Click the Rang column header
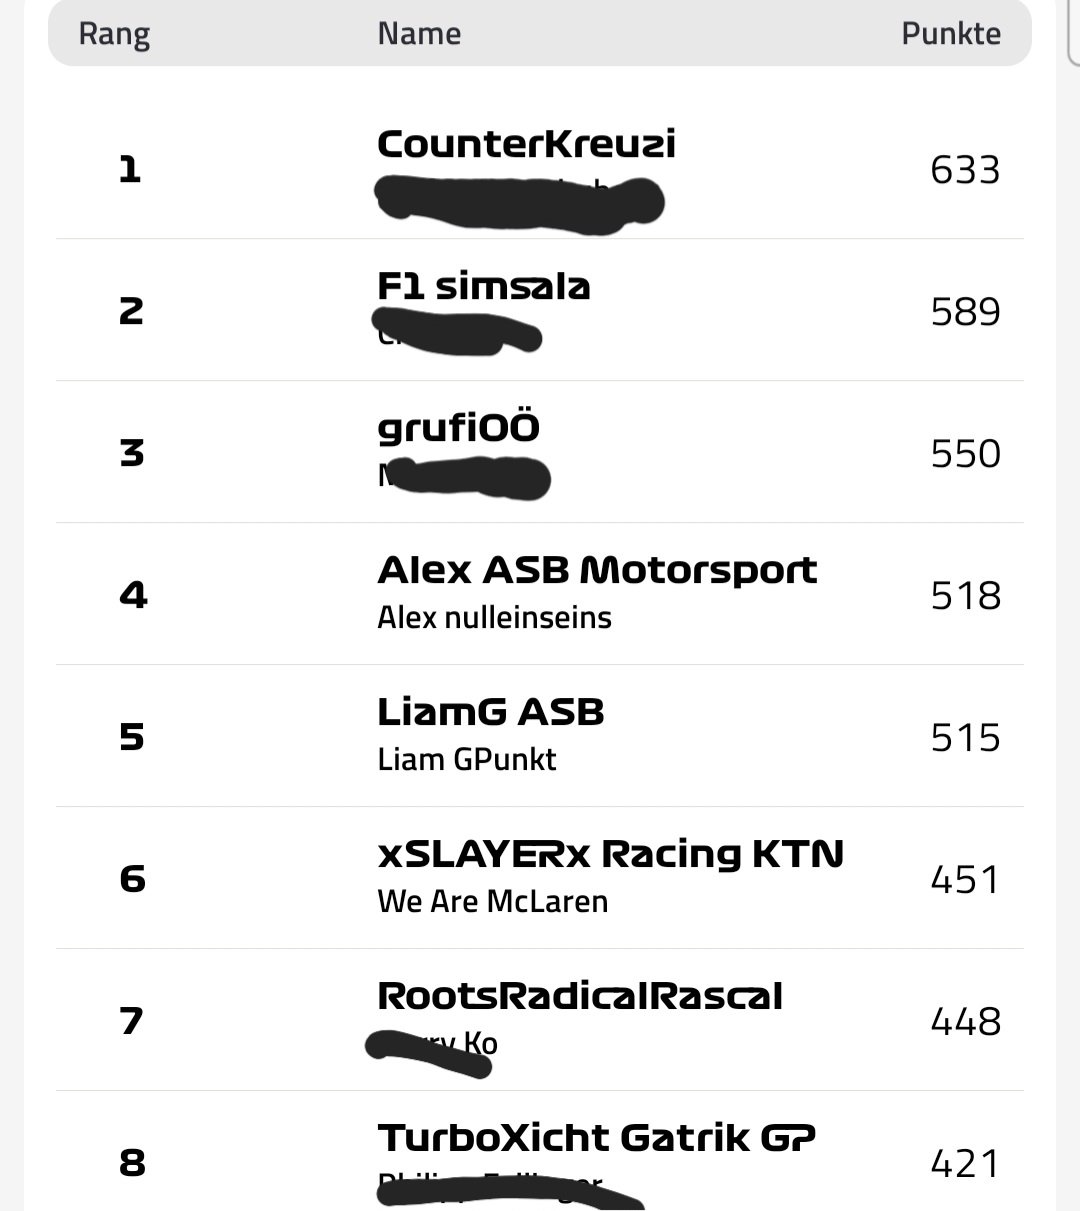 (114, 34)
